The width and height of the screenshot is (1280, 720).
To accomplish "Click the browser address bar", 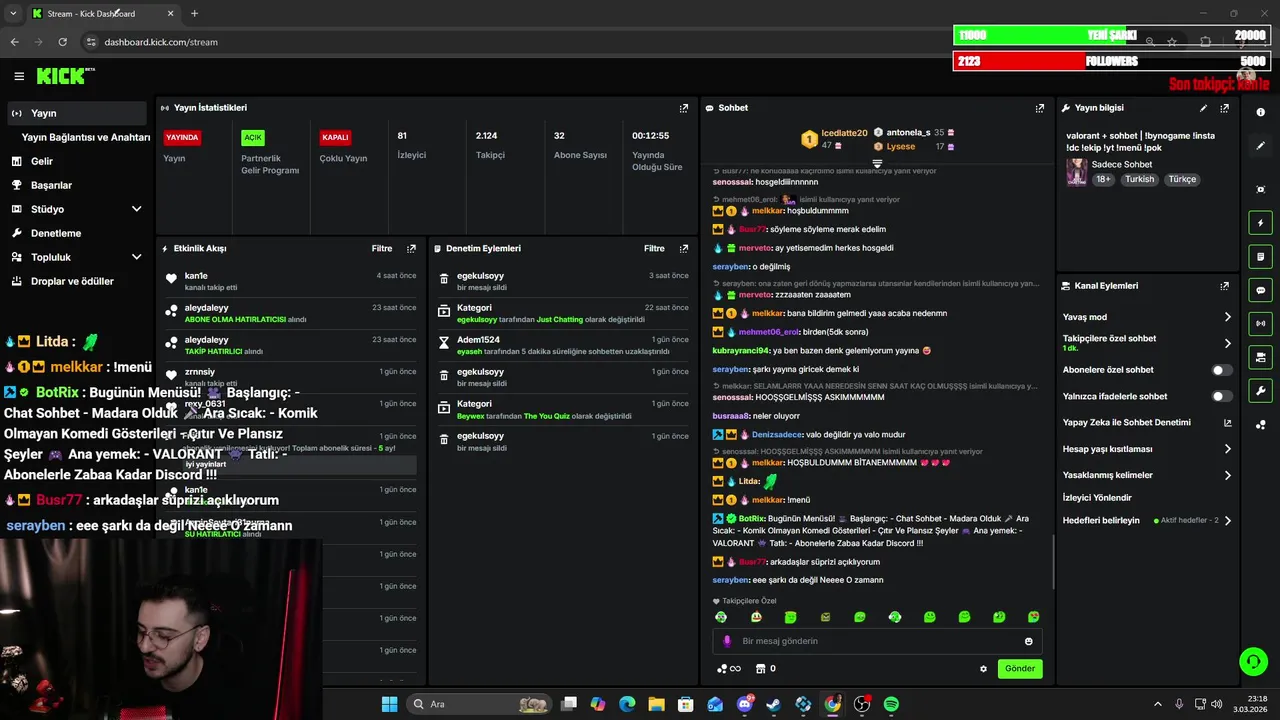I will point(600,42).
